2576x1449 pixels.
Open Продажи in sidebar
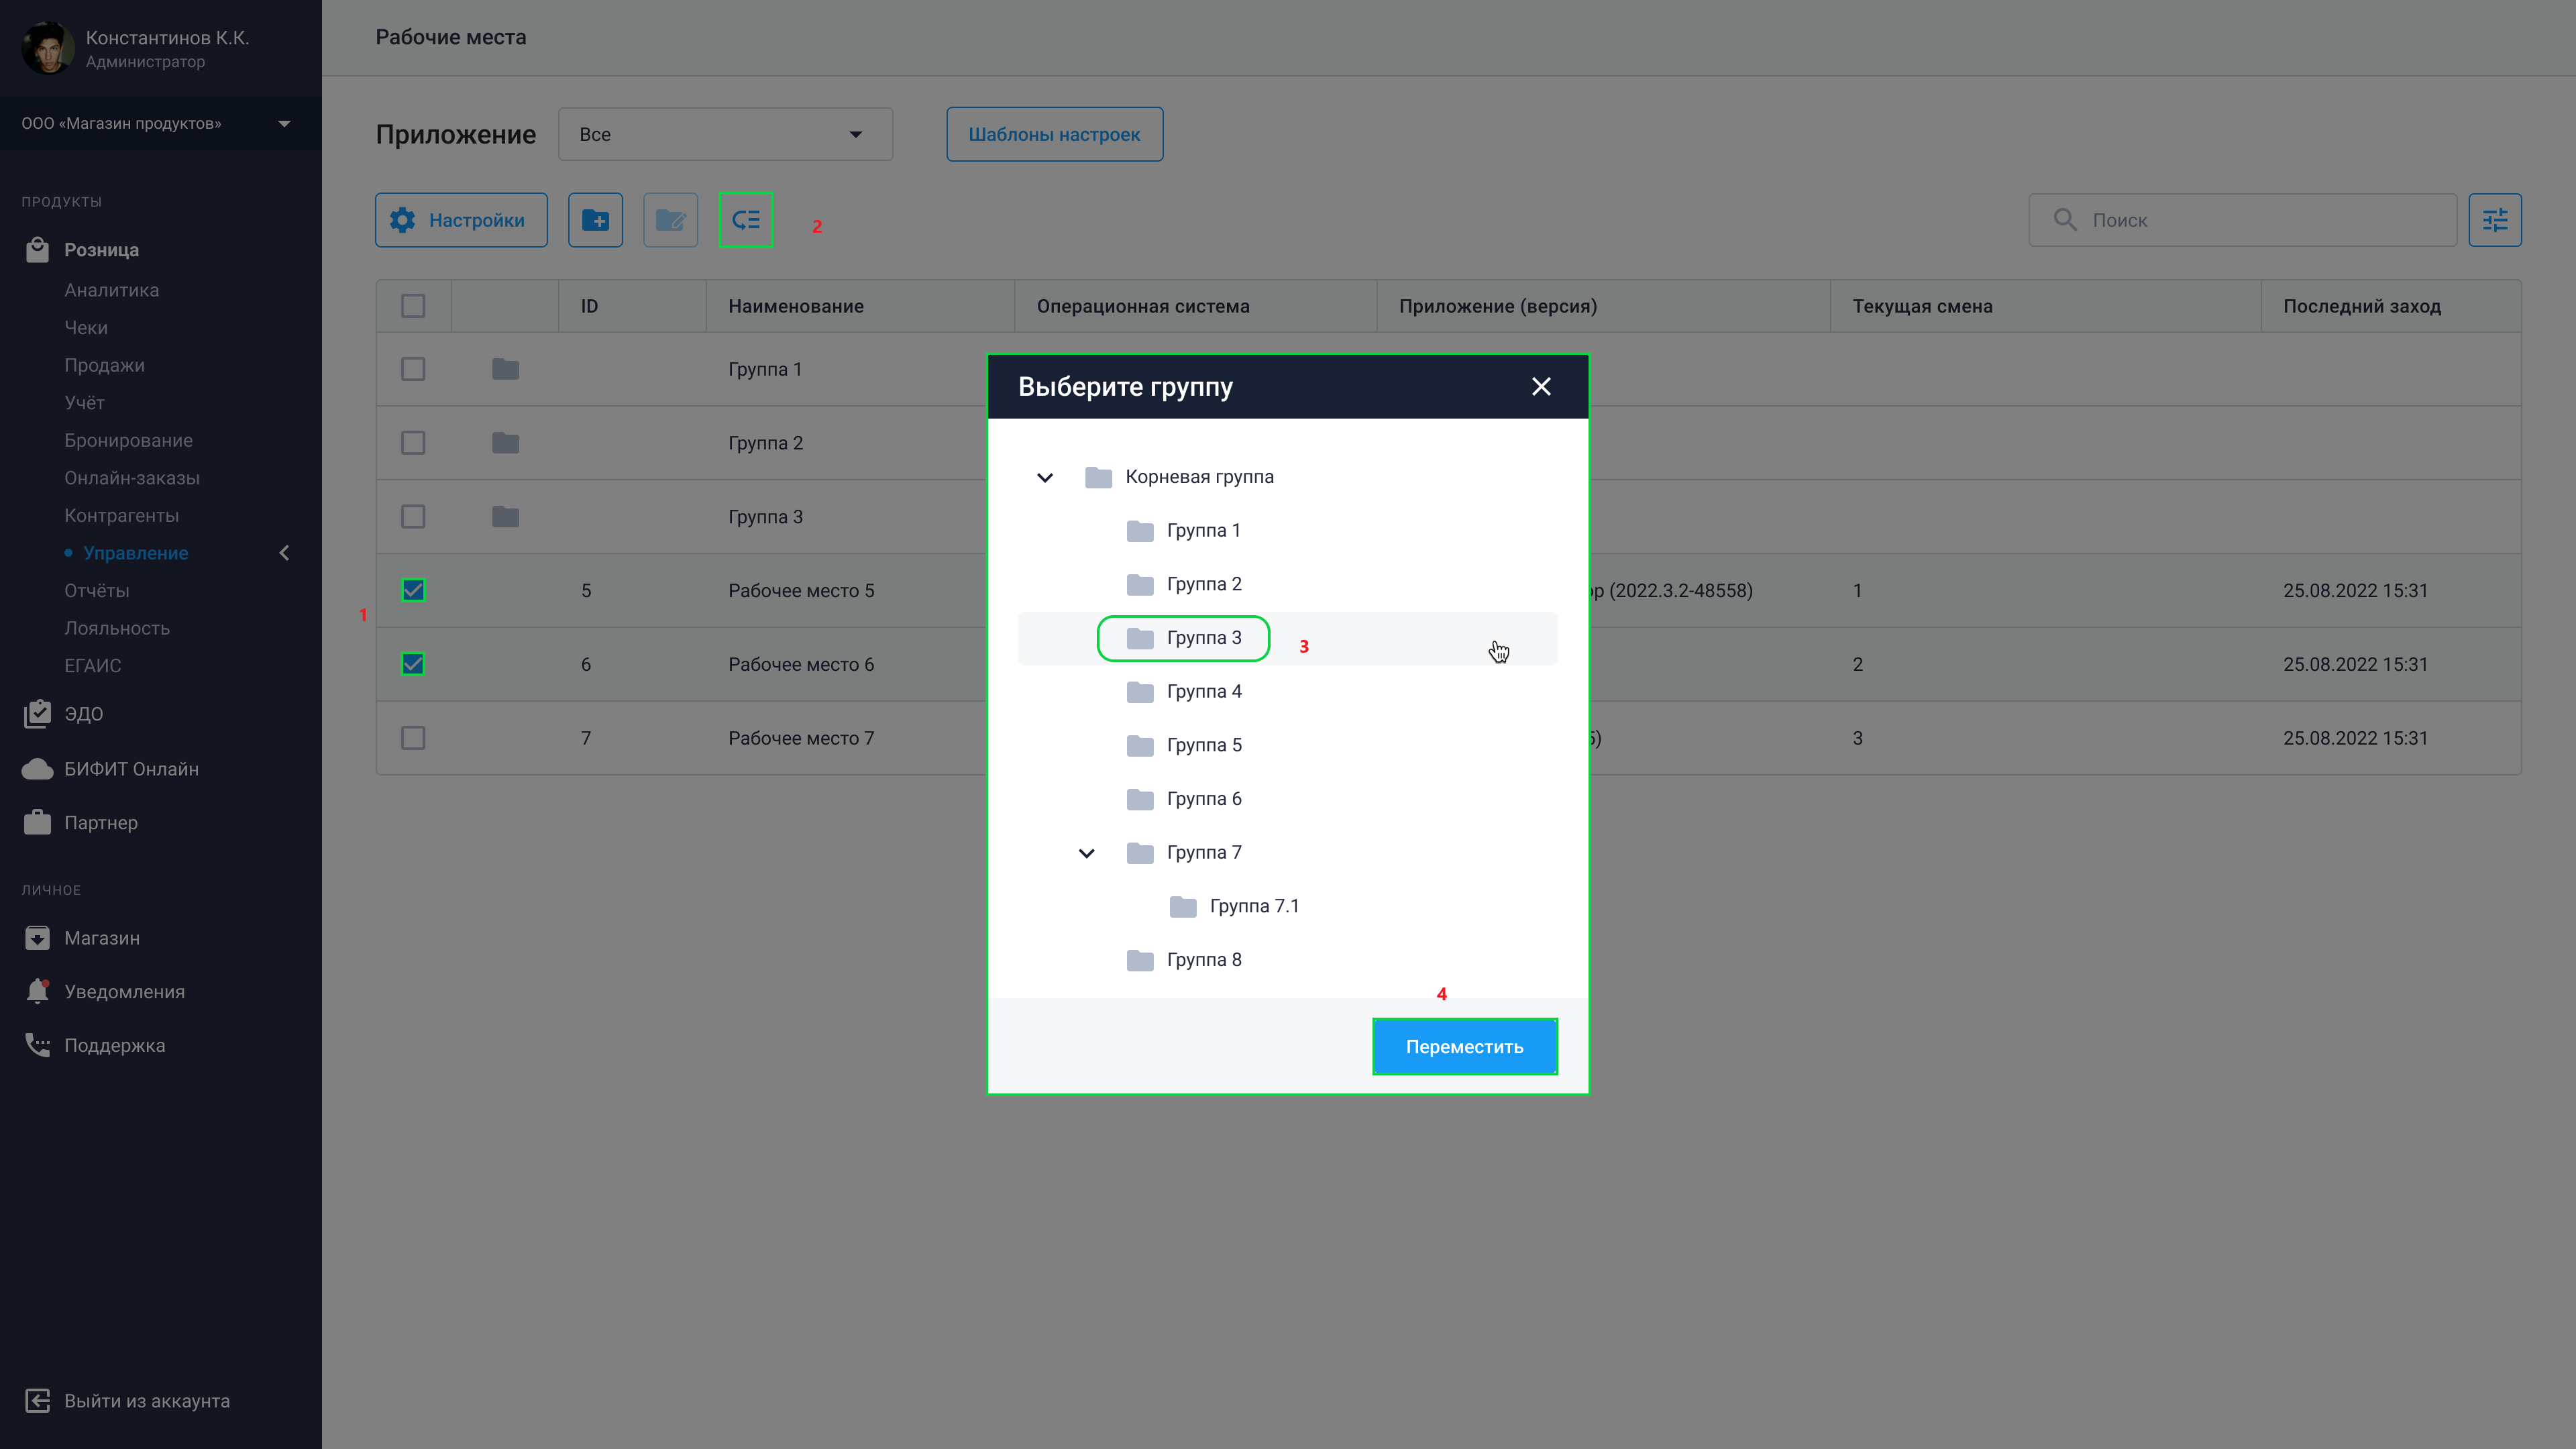[105, 365]
